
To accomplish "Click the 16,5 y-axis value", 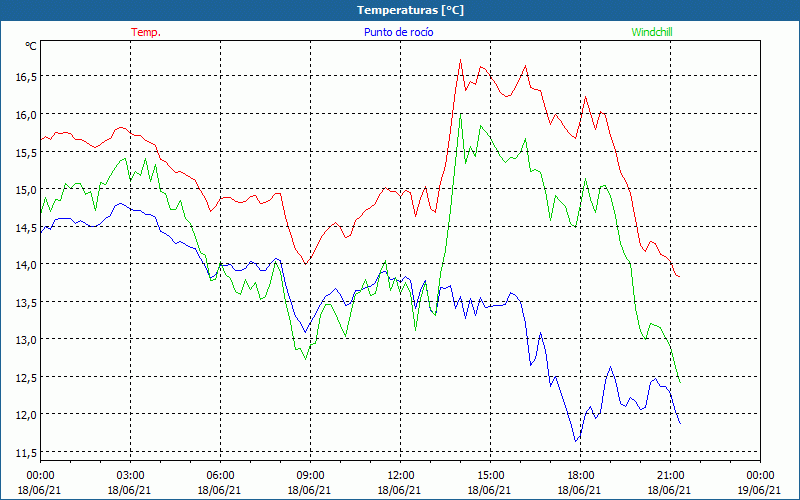I will pos(26,77).
